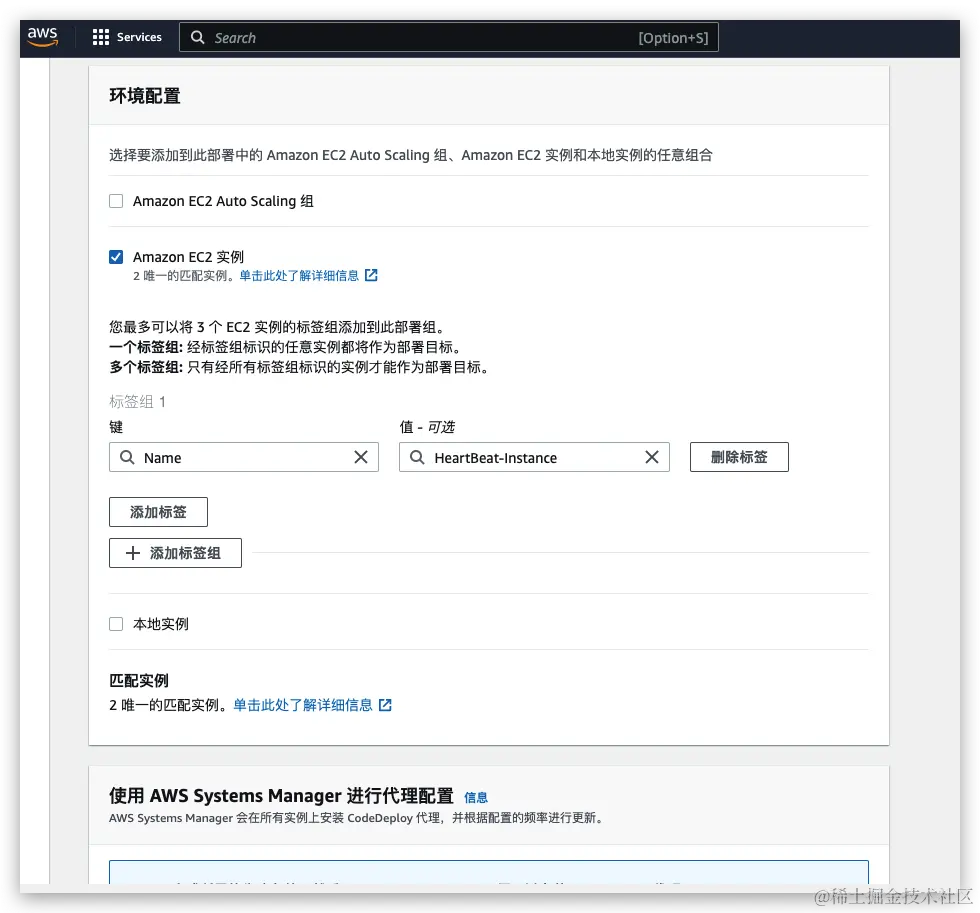This screenshot has height=913, width=980.
Task: Open the Services grid menu
Action: [101, 37]
